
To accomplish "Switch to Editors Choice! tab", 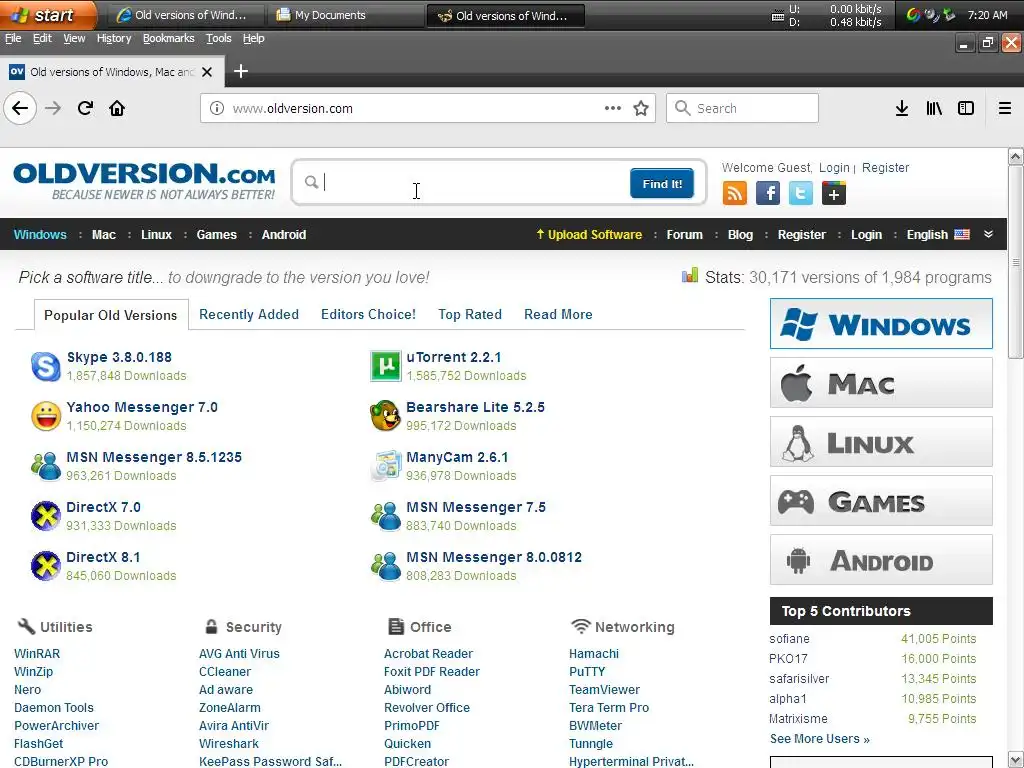I will click(368, 314).
